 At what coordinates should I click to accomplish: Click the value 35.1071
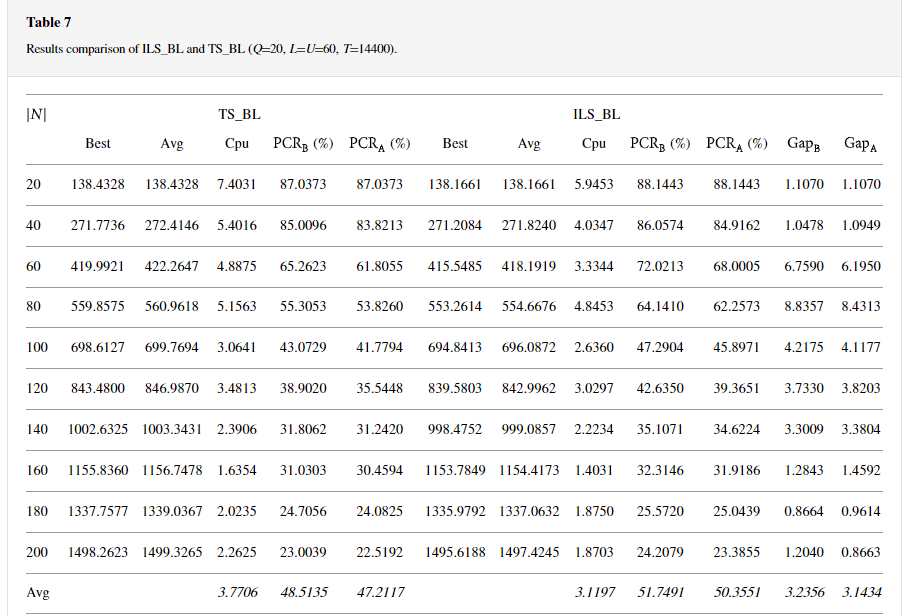[x=660, y=429]
